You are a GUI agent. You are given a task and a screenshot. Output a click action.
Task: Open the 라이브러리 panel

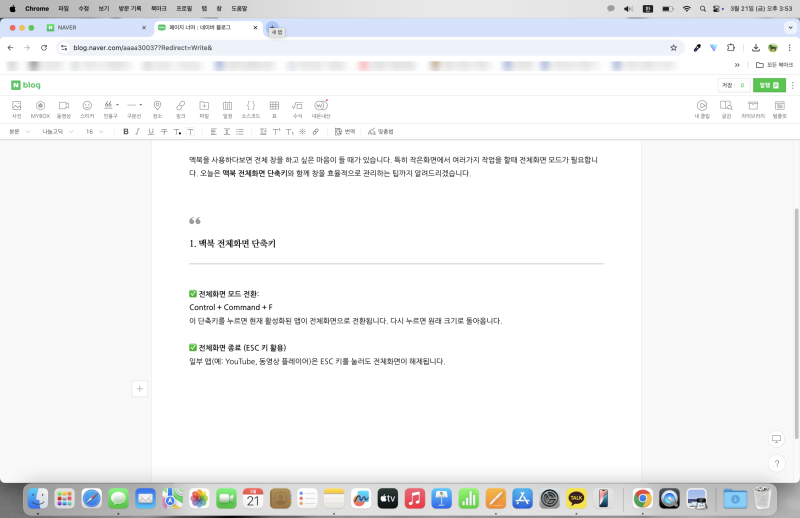(753, 109)
